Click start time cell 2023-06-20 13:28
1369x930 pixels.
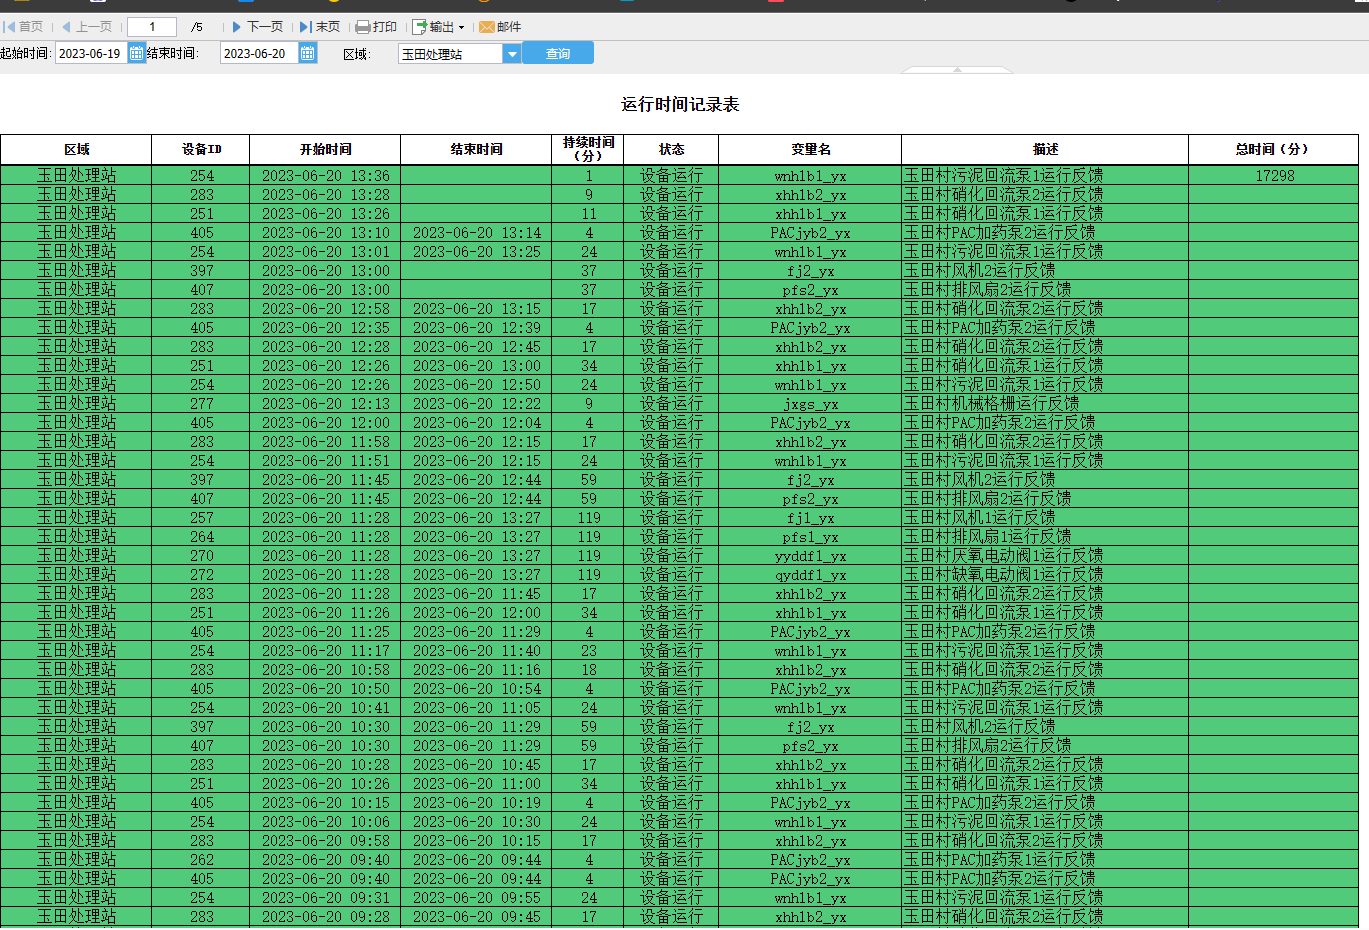(326, 195)
